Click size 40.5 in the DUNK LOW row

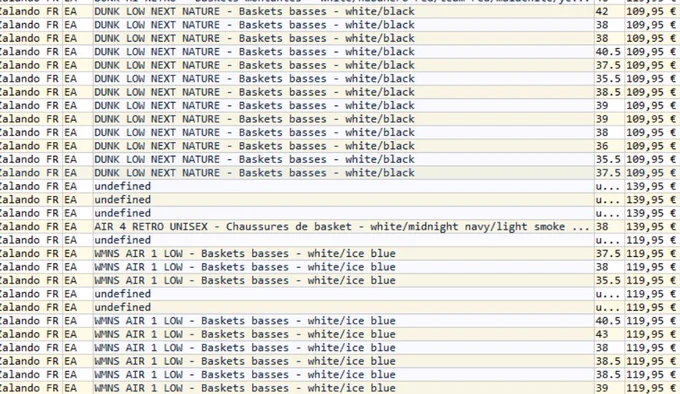click(x=608, y=52)
